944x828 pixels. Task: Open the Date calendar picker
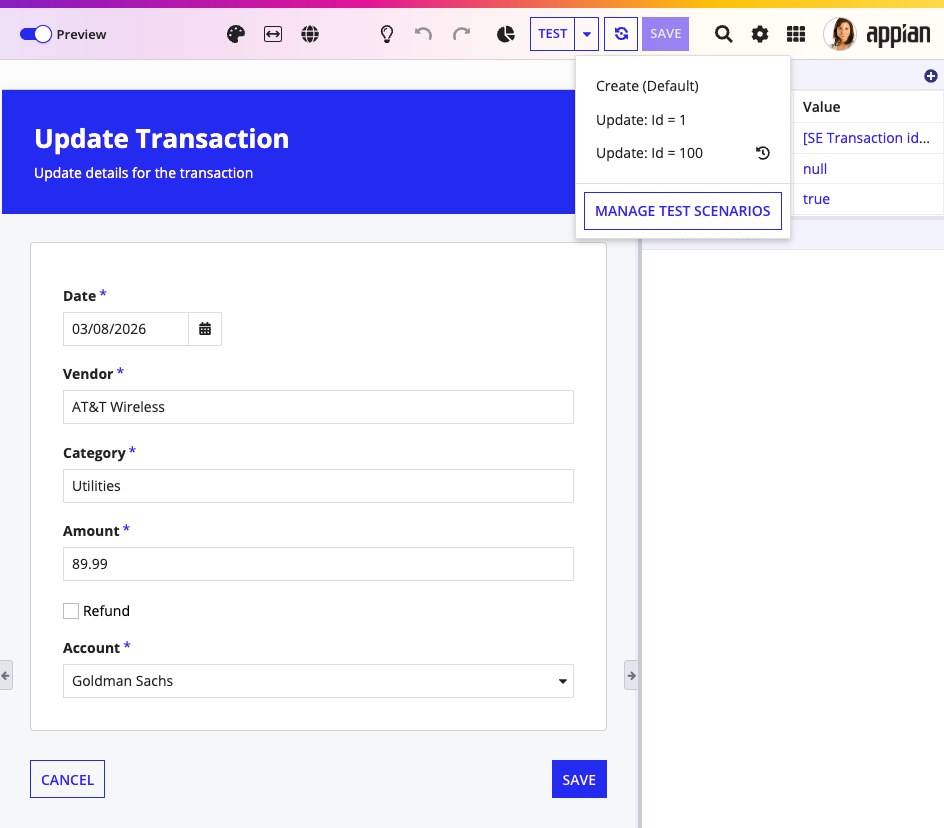point(205,329)
